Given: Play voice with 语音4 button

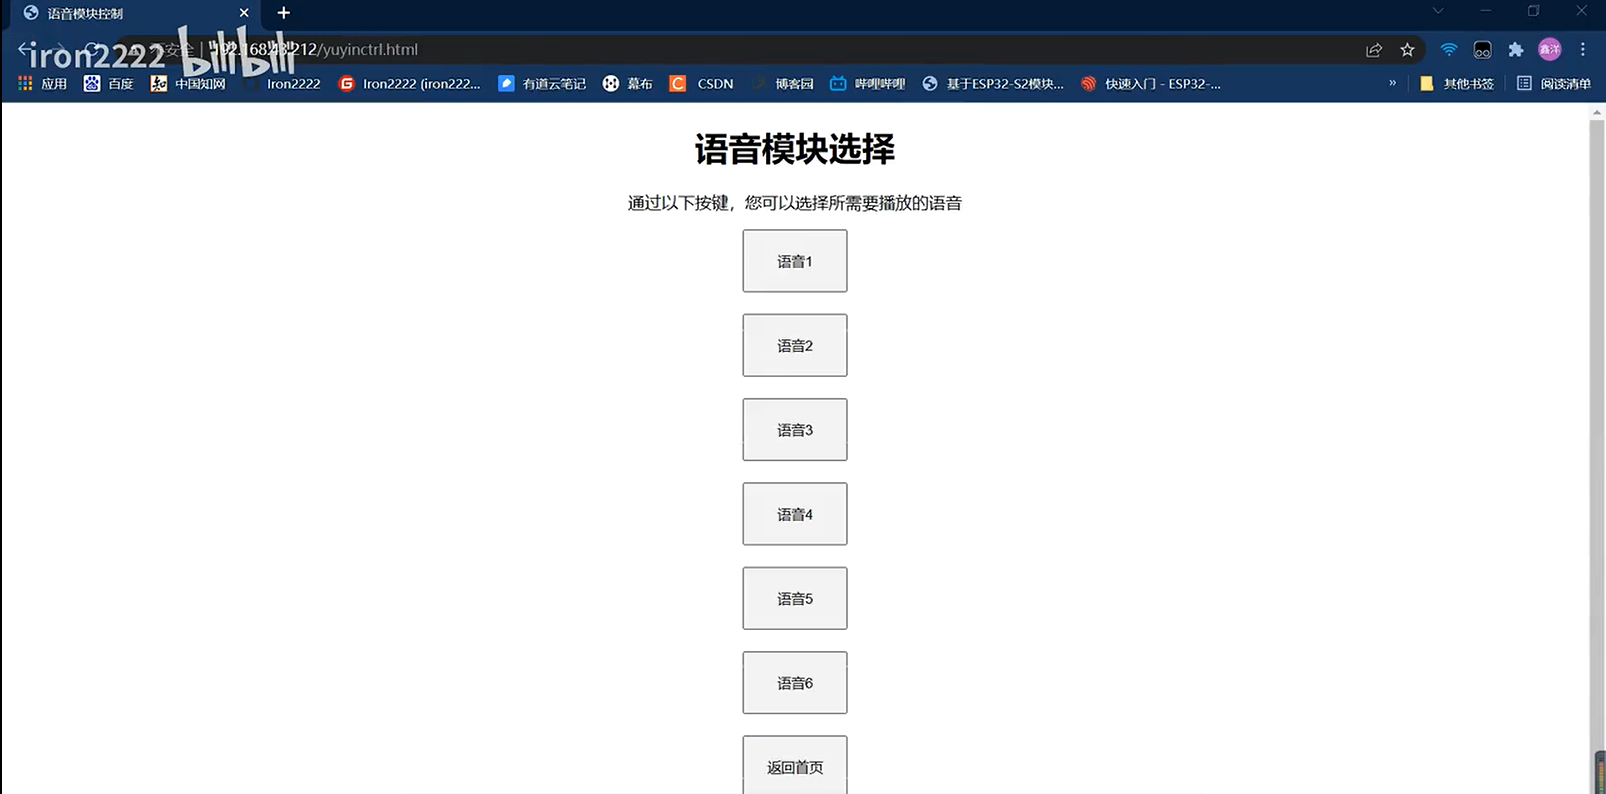Looking at the screenshot, I should [x=795, y=514].
